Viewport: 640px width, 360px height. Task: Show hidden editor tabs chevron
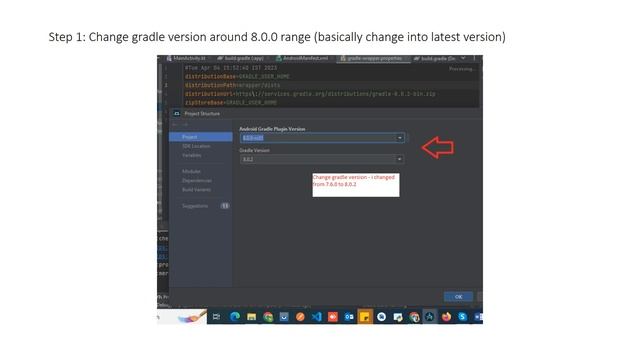pos(463,58)
